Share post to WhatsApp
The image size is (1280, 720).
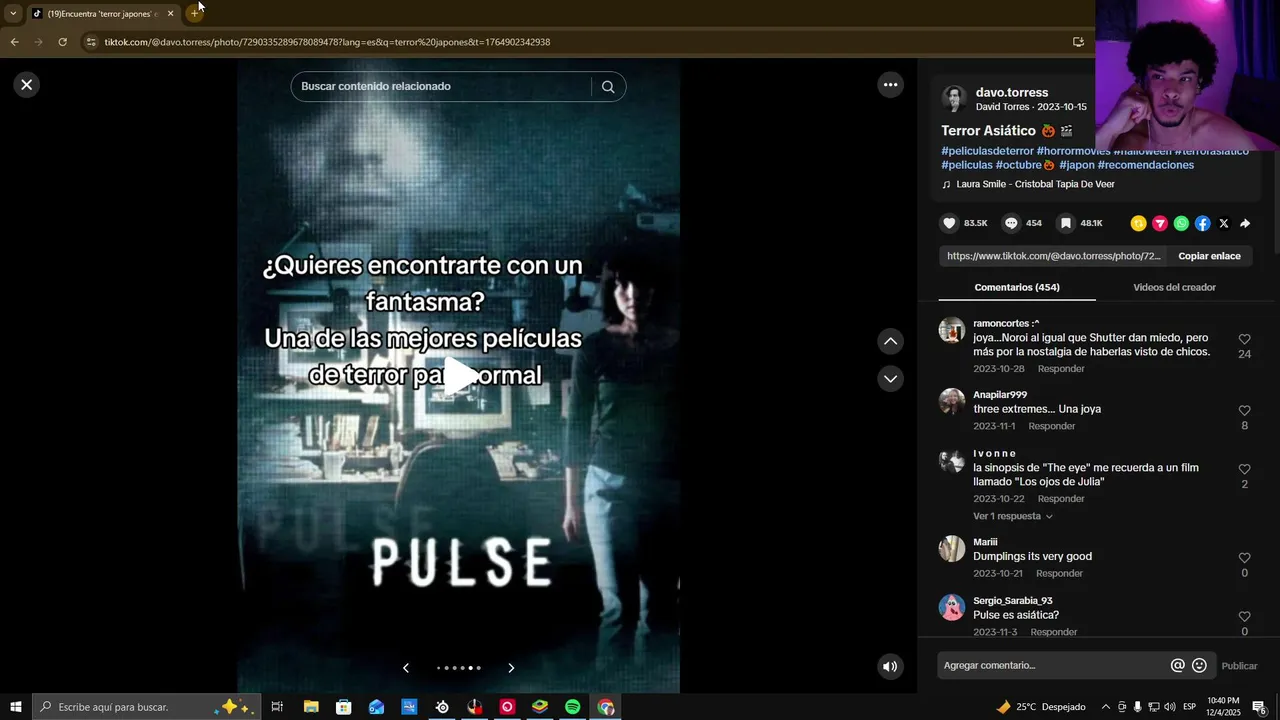click(x=1181, y=224)
